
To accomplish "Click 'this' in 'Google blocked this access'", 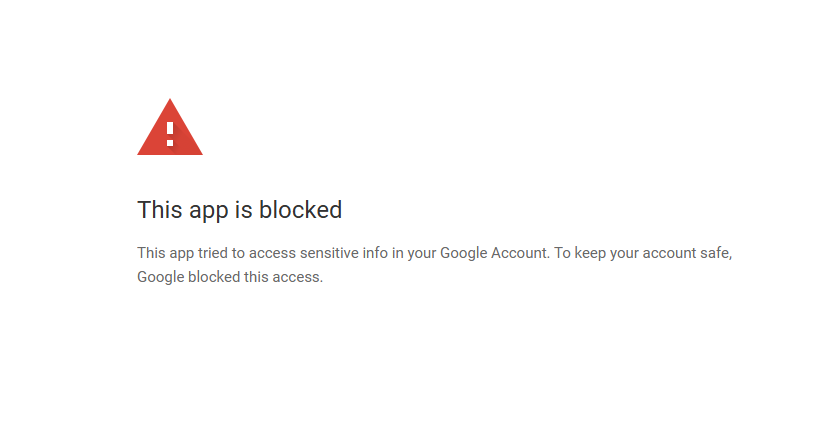I will tap(256, 277).
